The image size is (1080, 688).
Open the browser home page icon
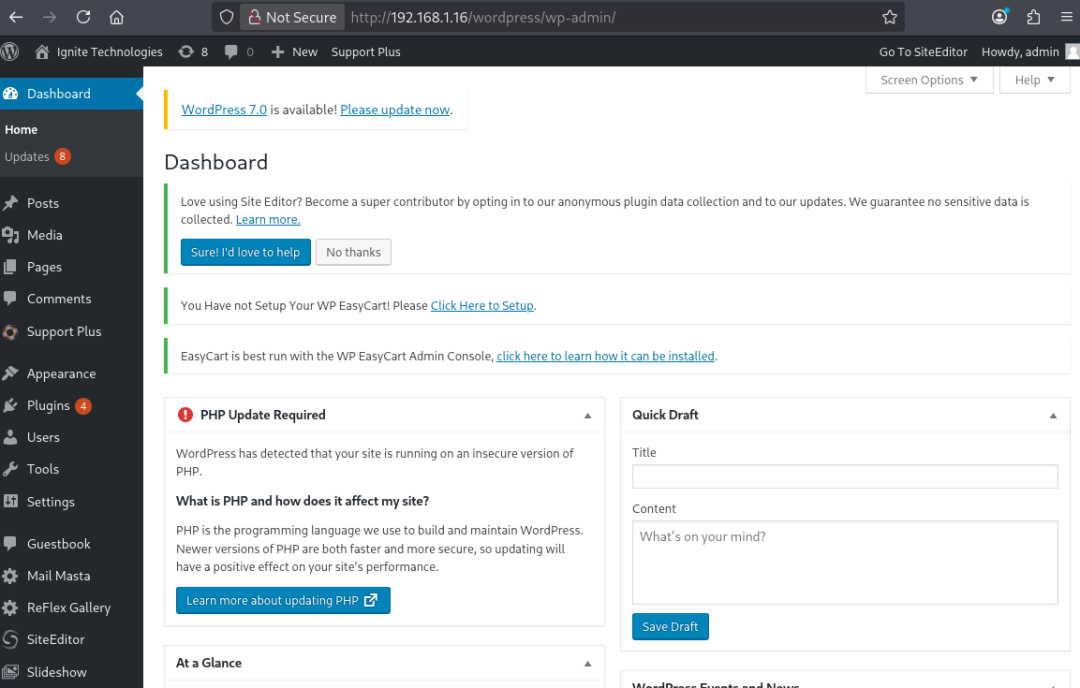click(116, 17)
